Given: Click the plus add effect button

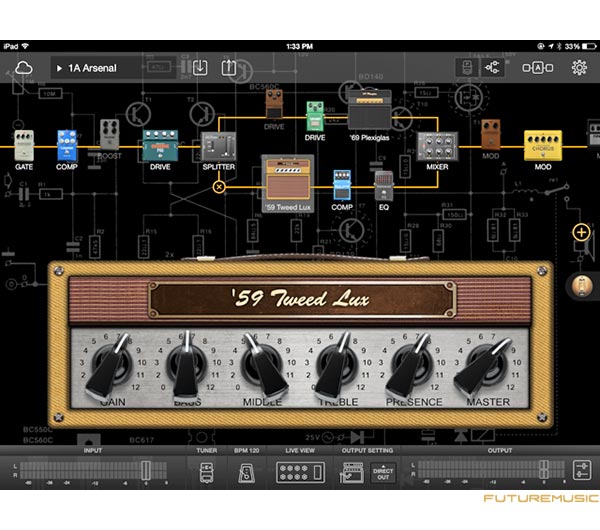Looking at the screenshot, I should point(581,232).
